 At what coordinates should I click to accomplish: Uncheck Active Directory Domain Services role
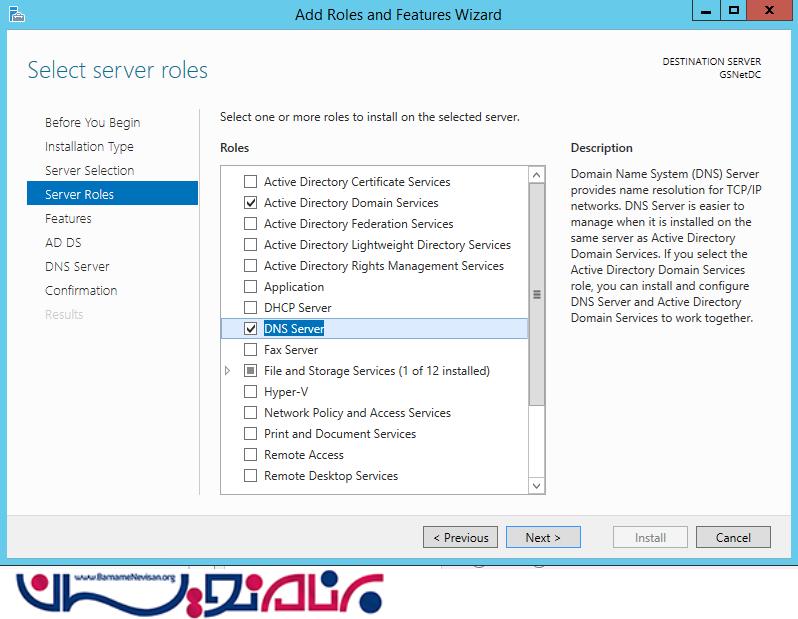pos(251,203)
